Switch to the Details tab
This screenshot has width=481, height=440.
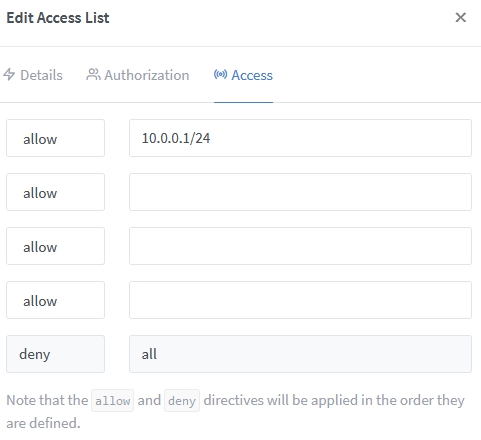tap(33, 75)
